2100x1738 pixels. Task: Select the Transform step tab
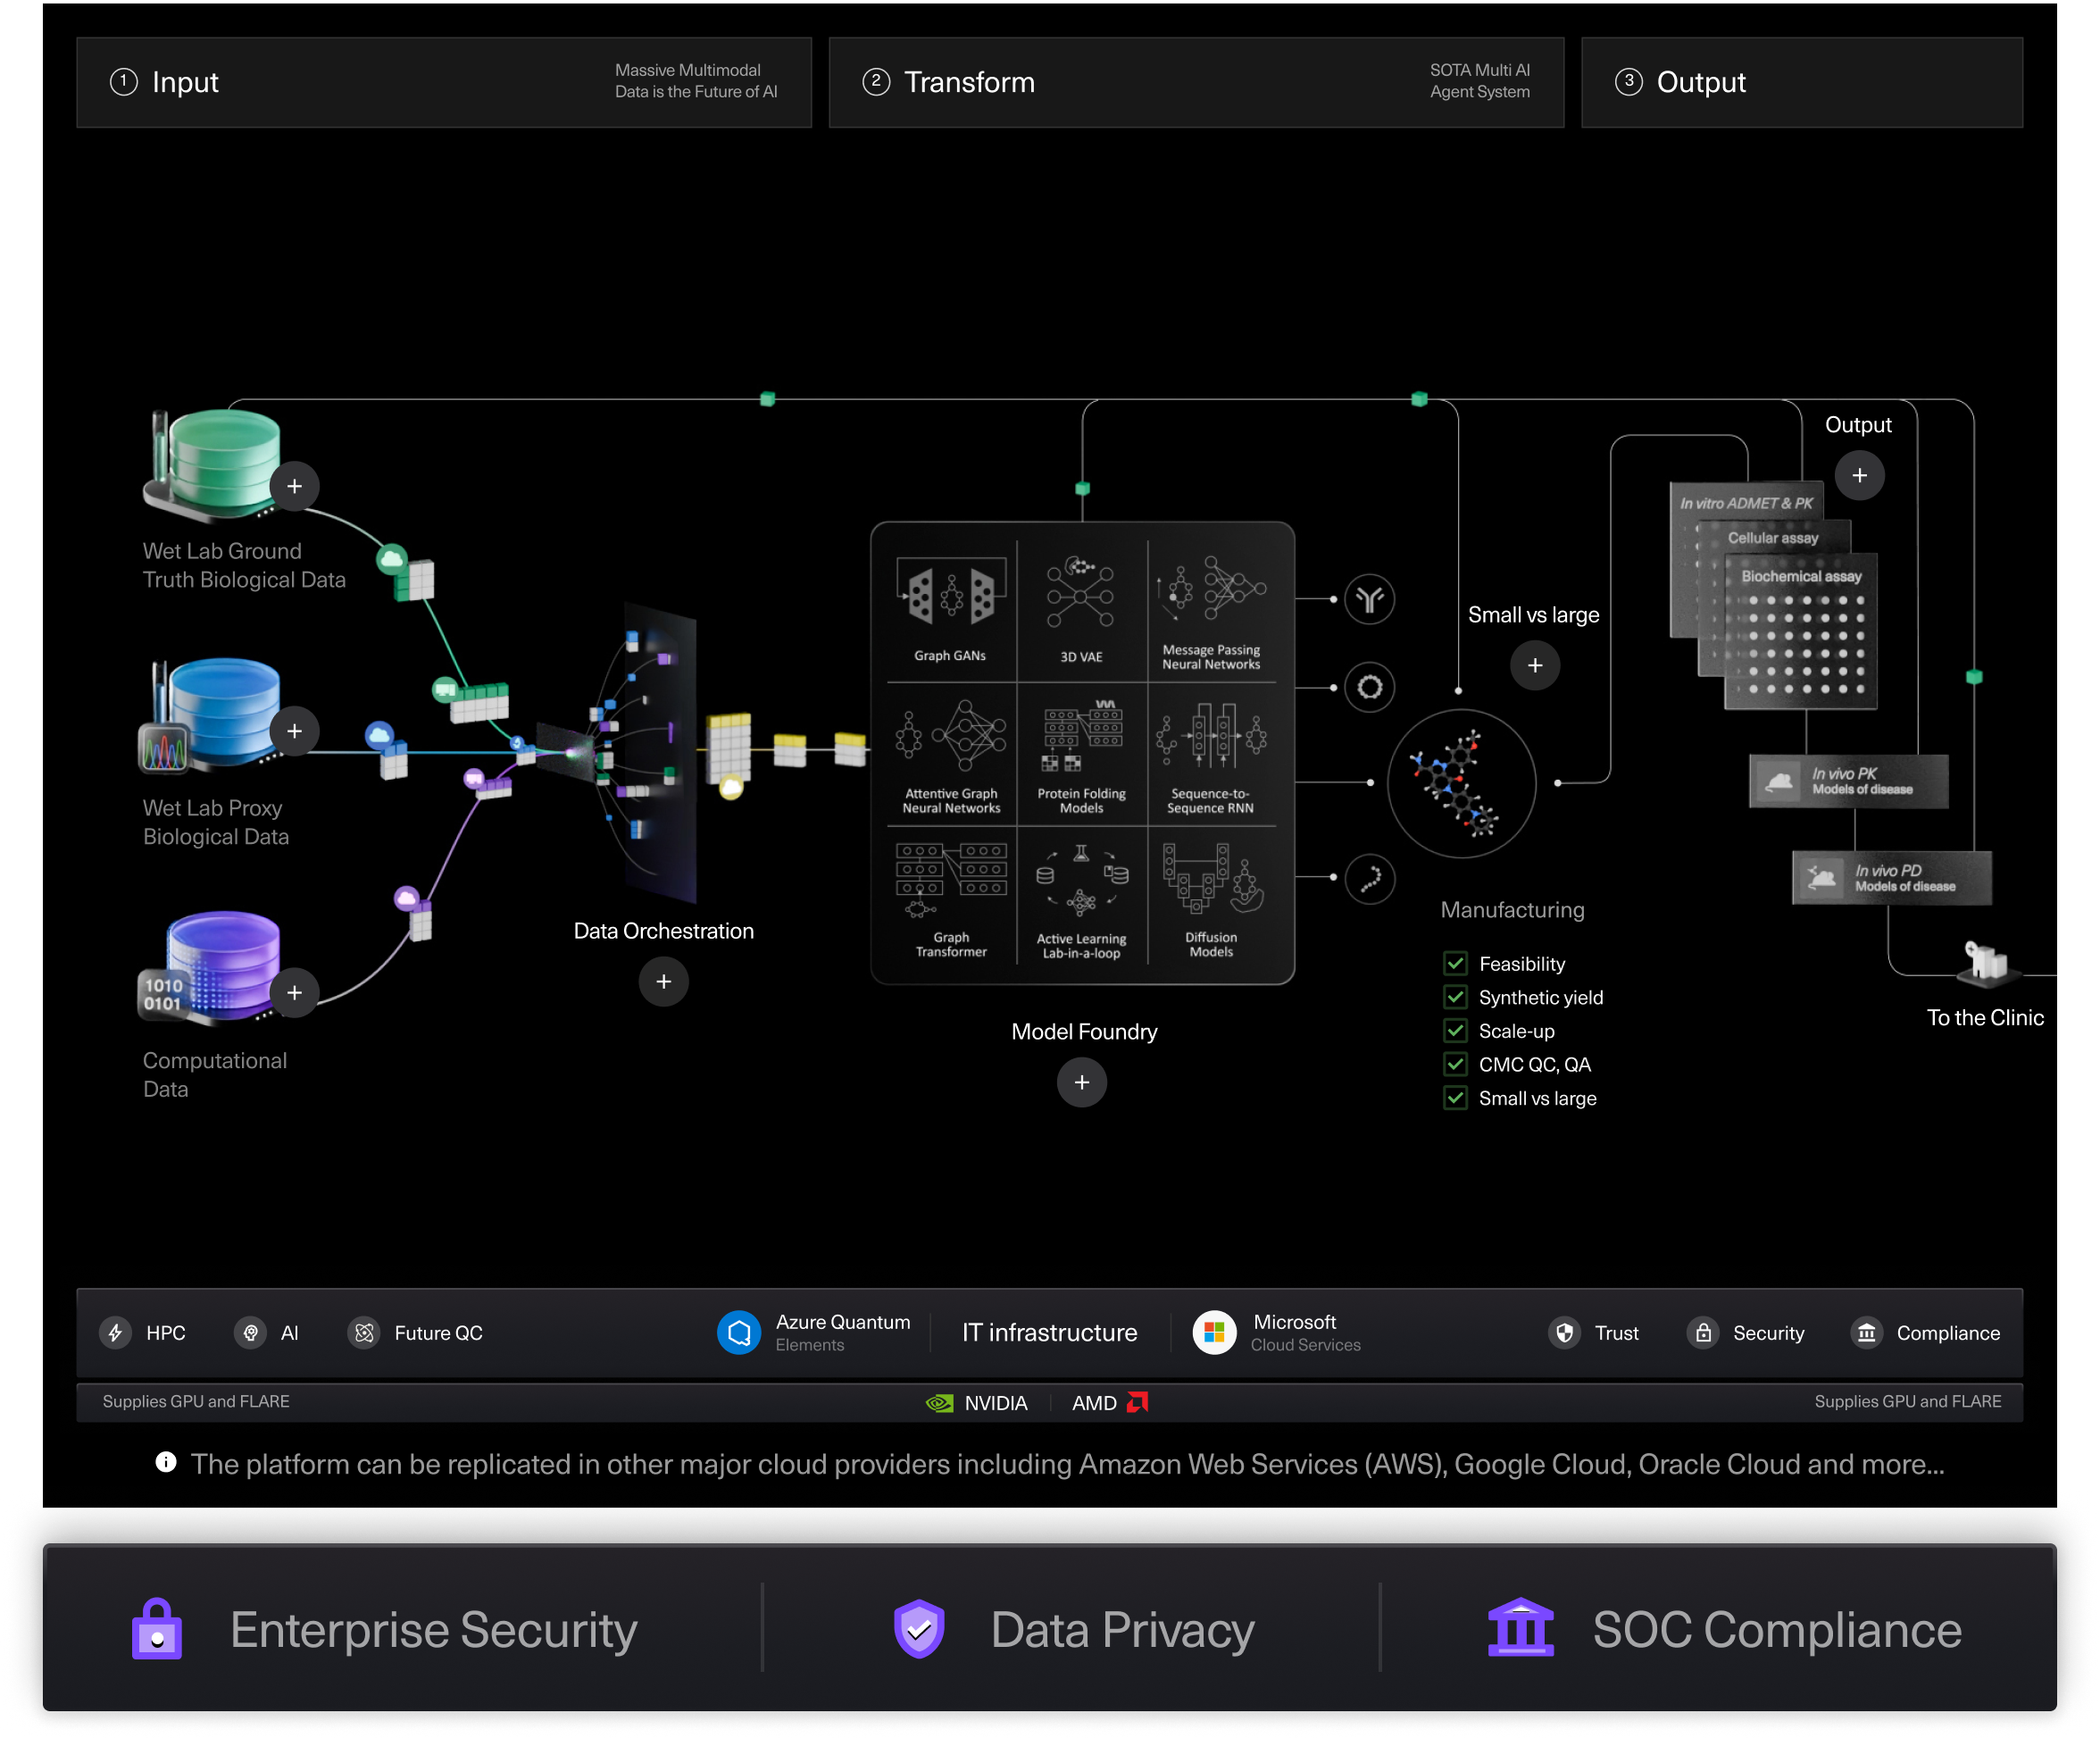(1195, 83)
